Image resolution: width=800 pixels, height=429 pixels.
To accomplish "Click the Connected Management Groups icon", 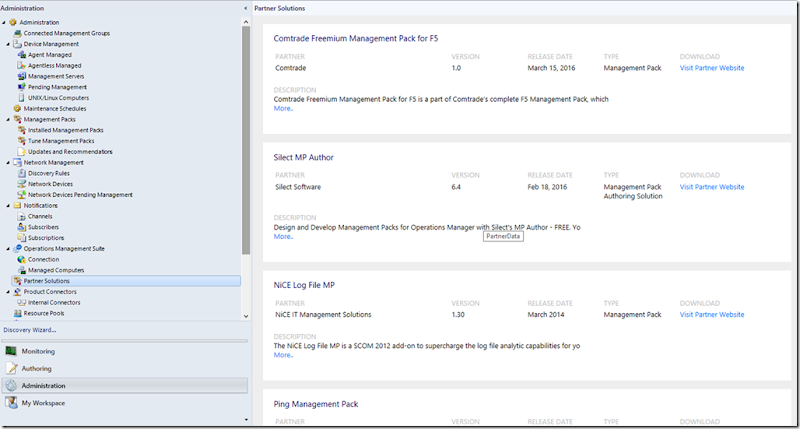I will click(17, 33).
